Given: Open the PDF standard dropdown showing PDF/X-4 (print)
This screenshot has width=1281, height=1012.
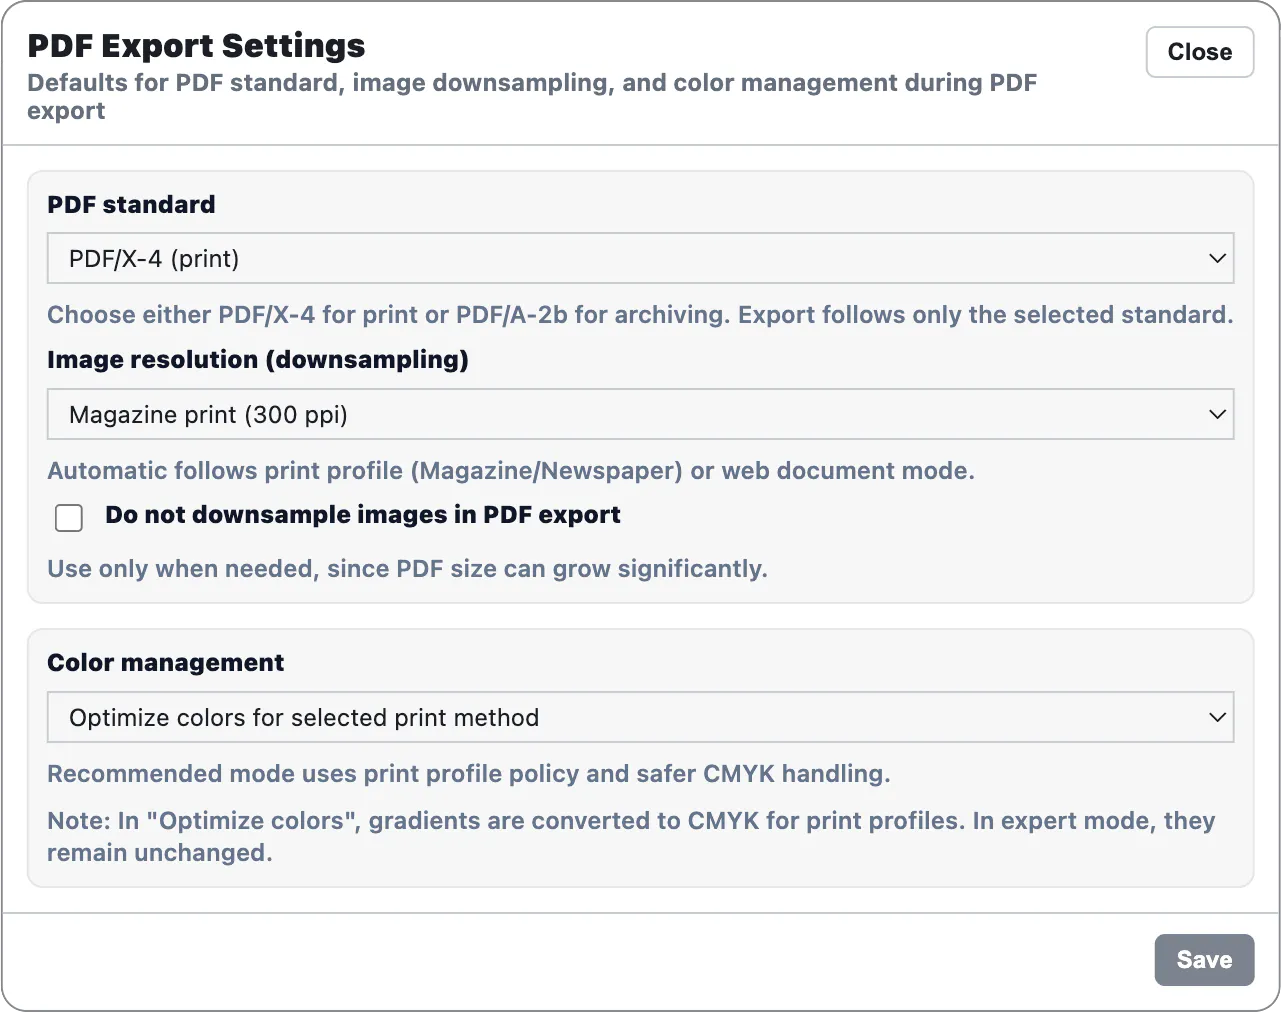Looking at the screenshot, I should pos(640,258).
